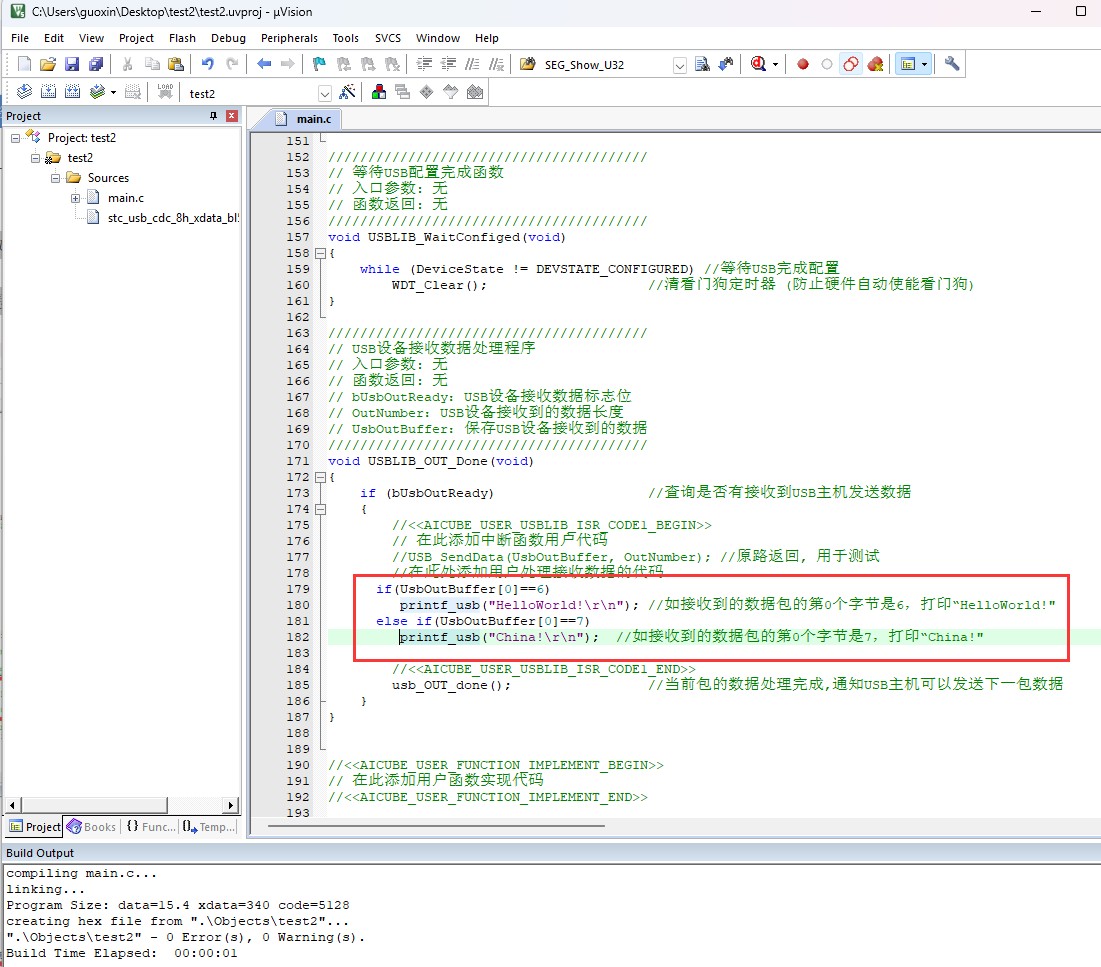Open the Edit menu

click(53, 38)
